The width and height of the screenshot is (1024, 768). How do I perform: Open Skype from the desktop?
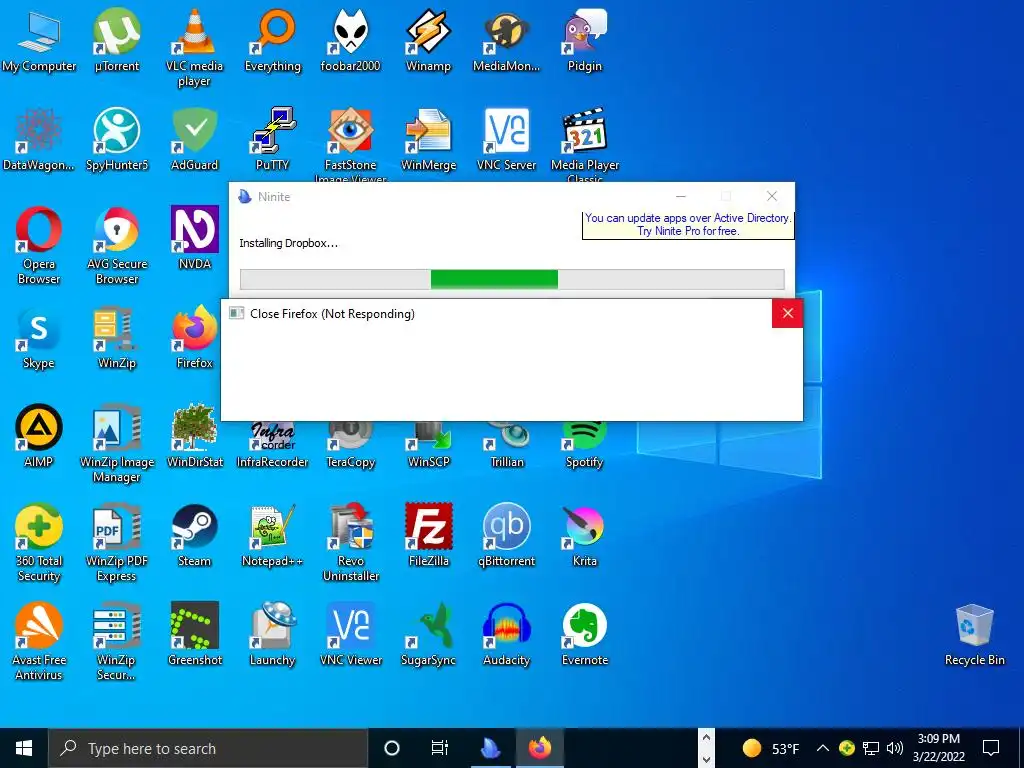(39, 338)
